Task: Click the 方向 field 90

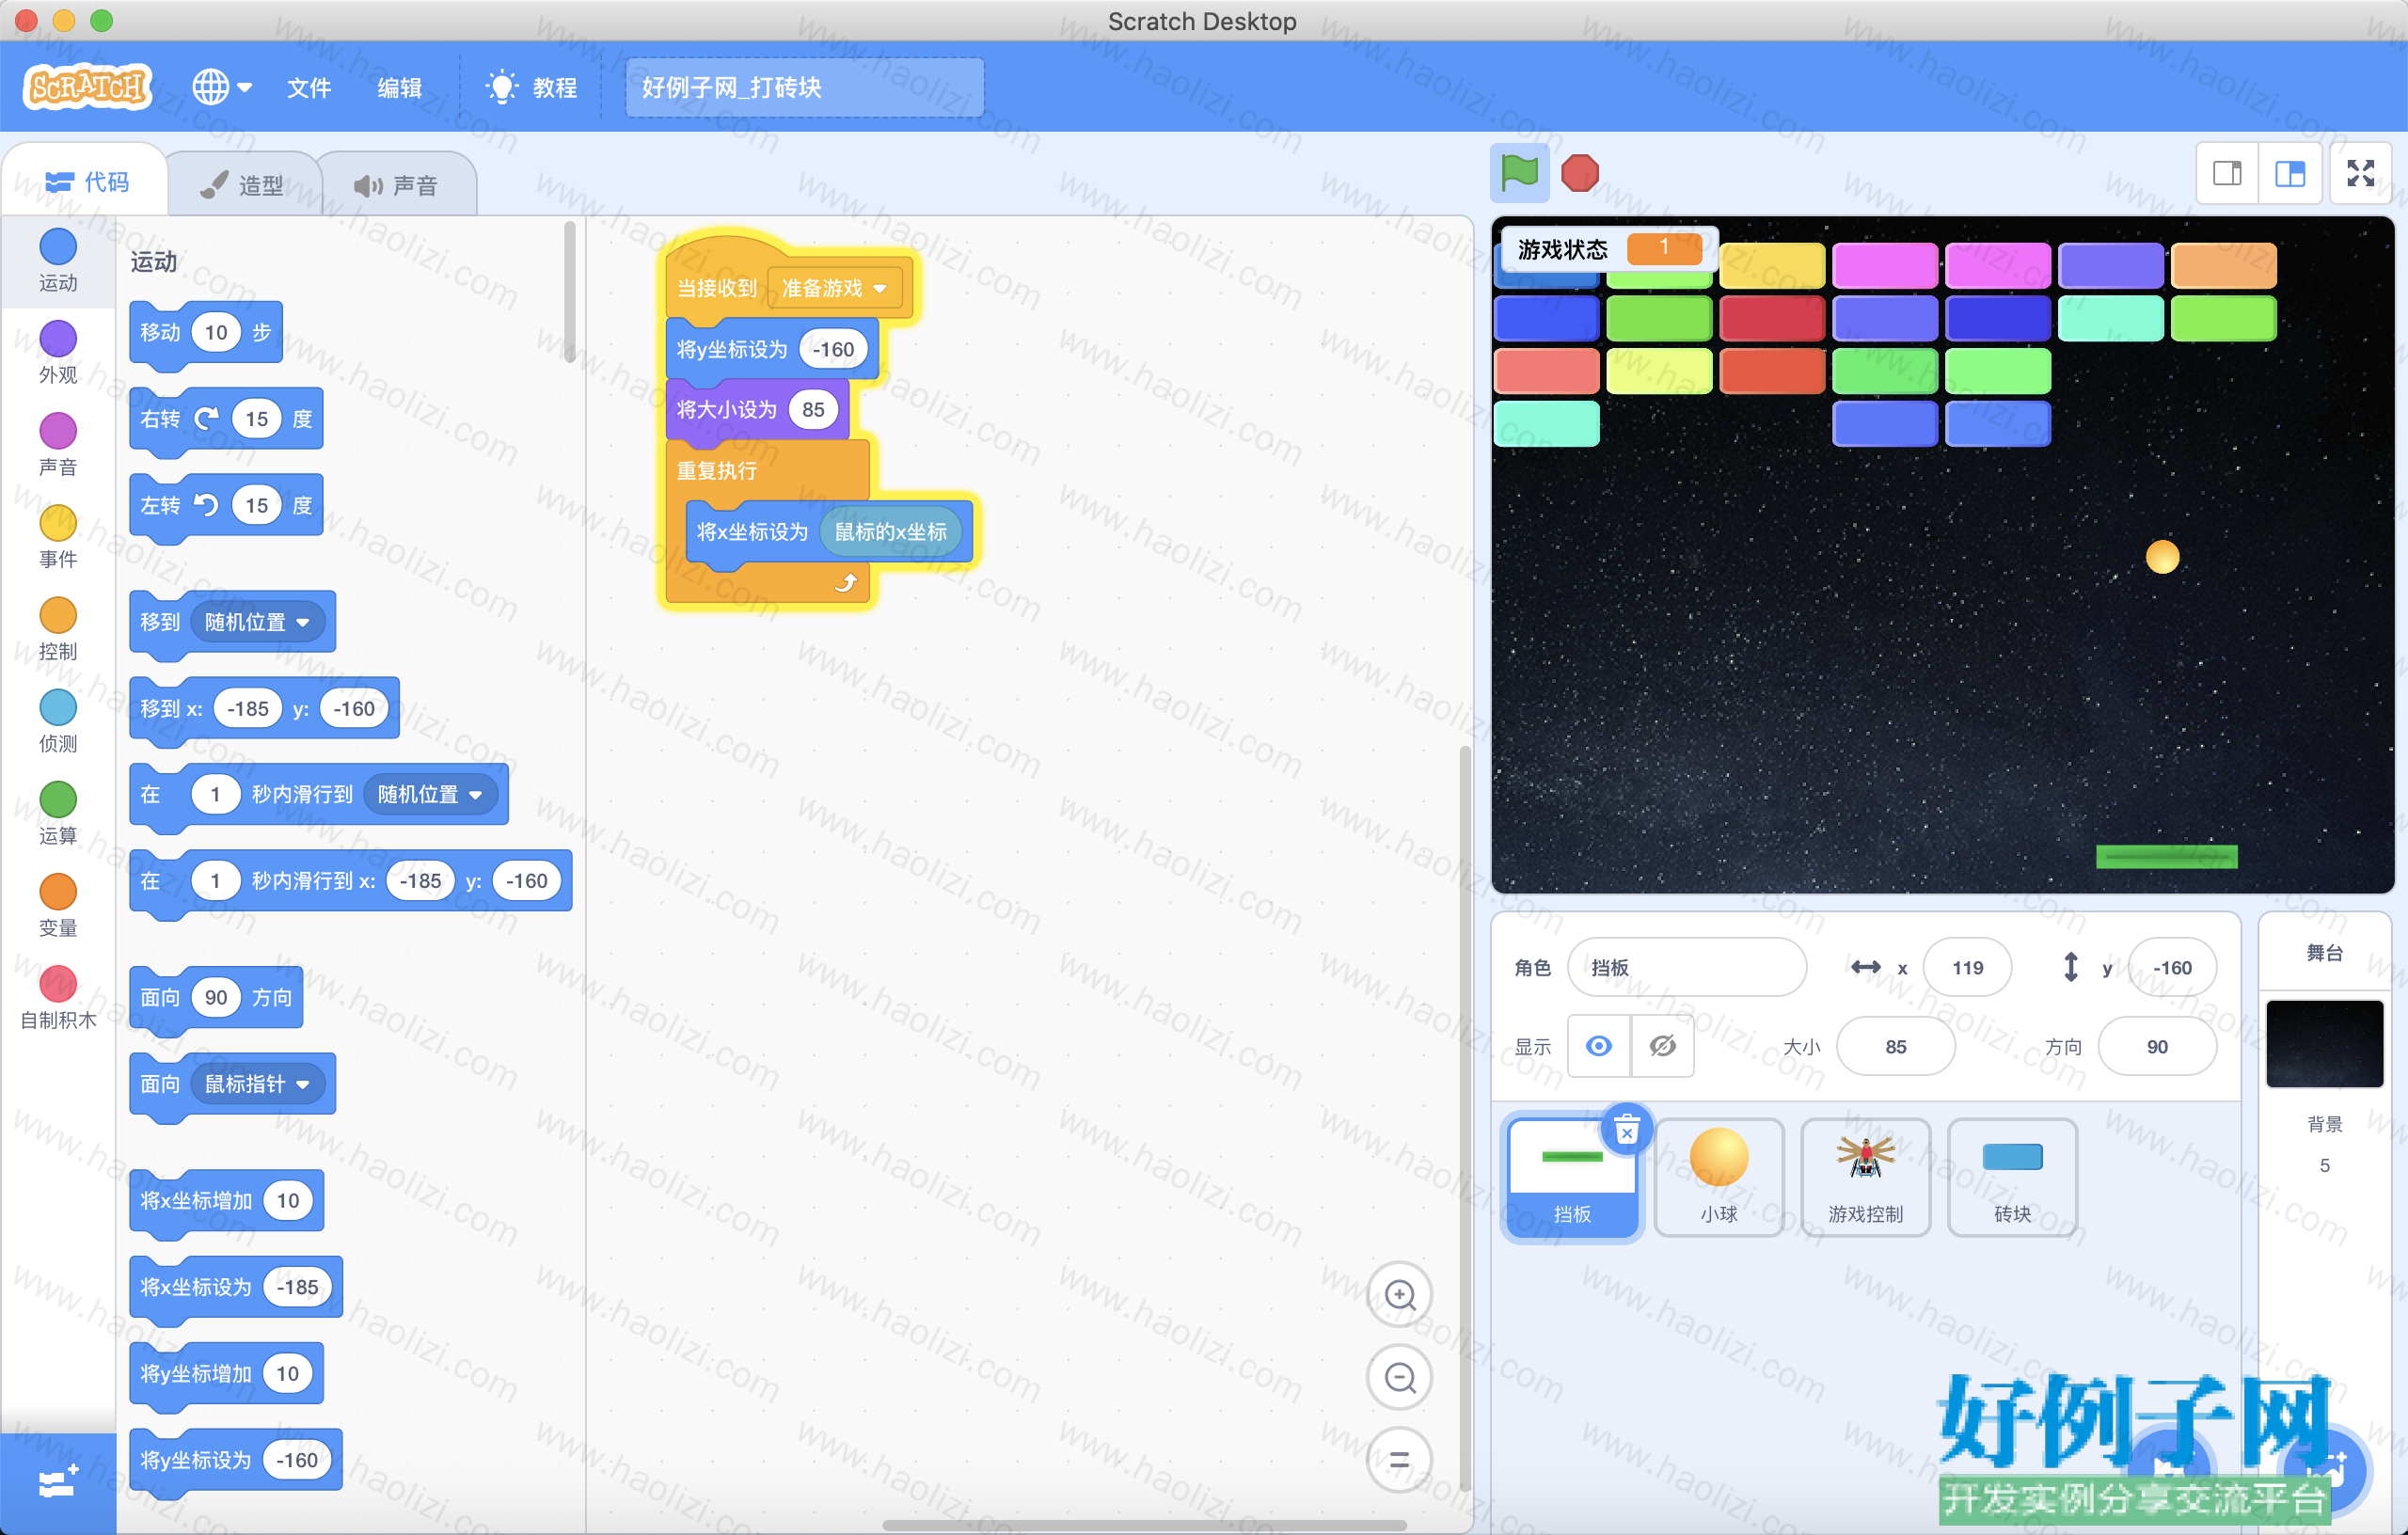Action: (2156, 1046)
